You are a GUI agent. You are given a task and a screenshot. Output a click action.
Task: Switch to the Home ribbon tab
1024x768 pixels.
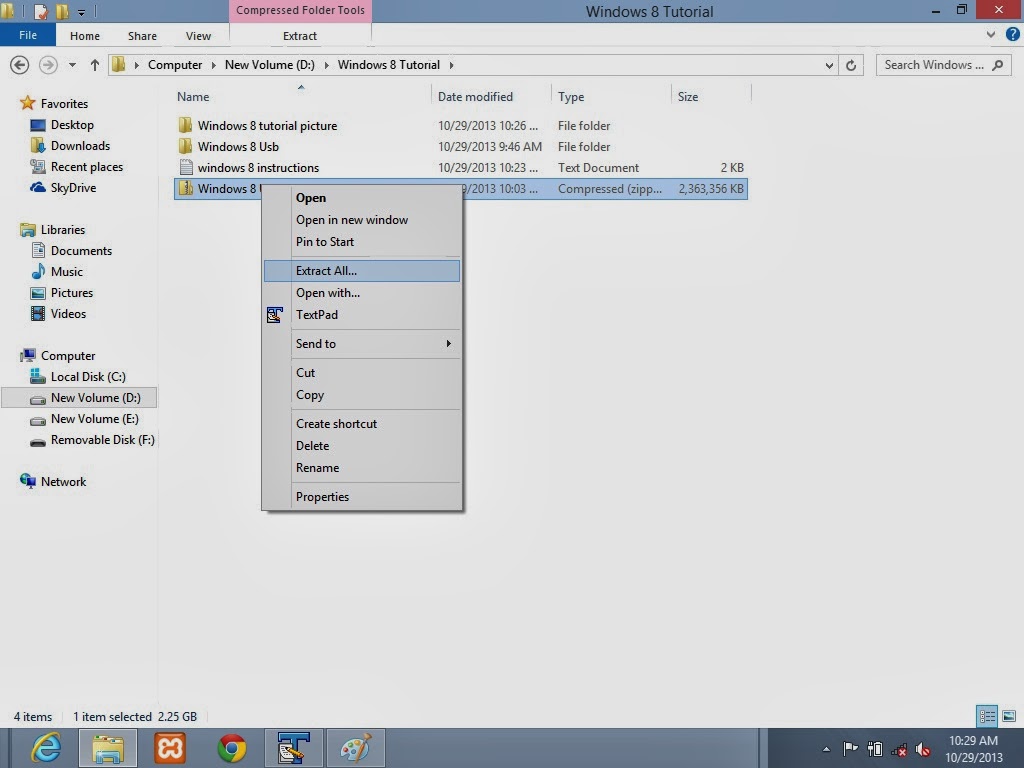pos(85,36)
